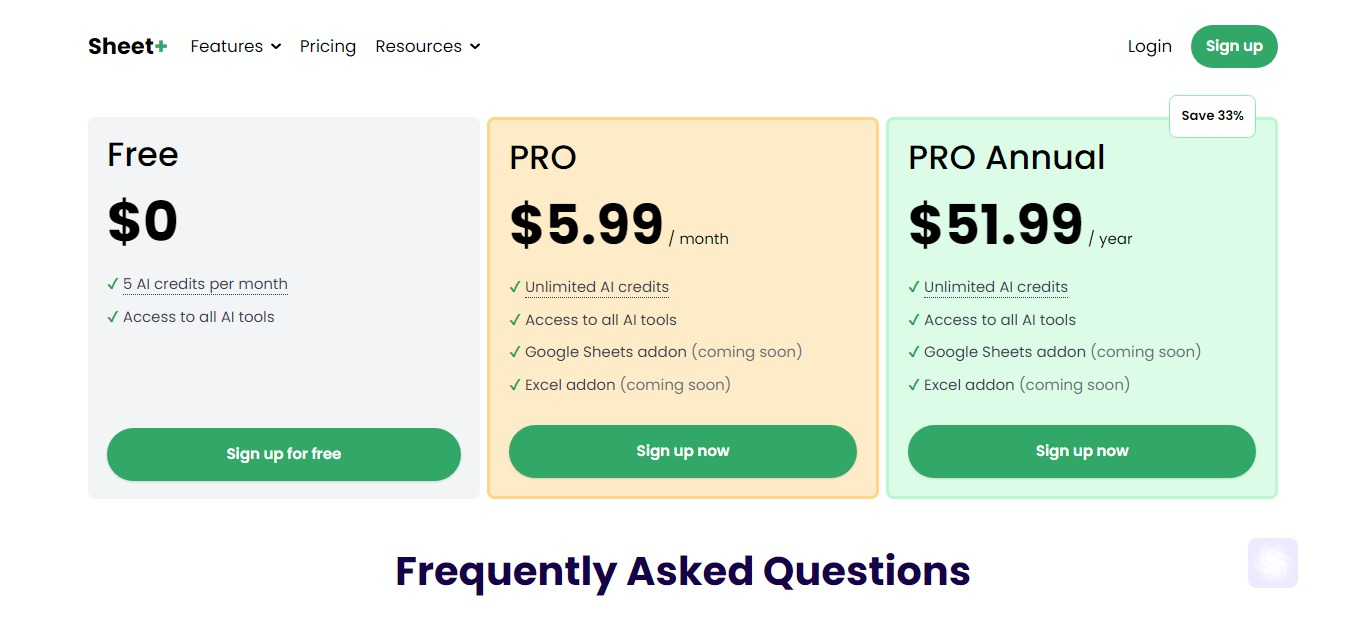Open the floating chat widget icon

pyautogui.click(x=1272, y=563)
